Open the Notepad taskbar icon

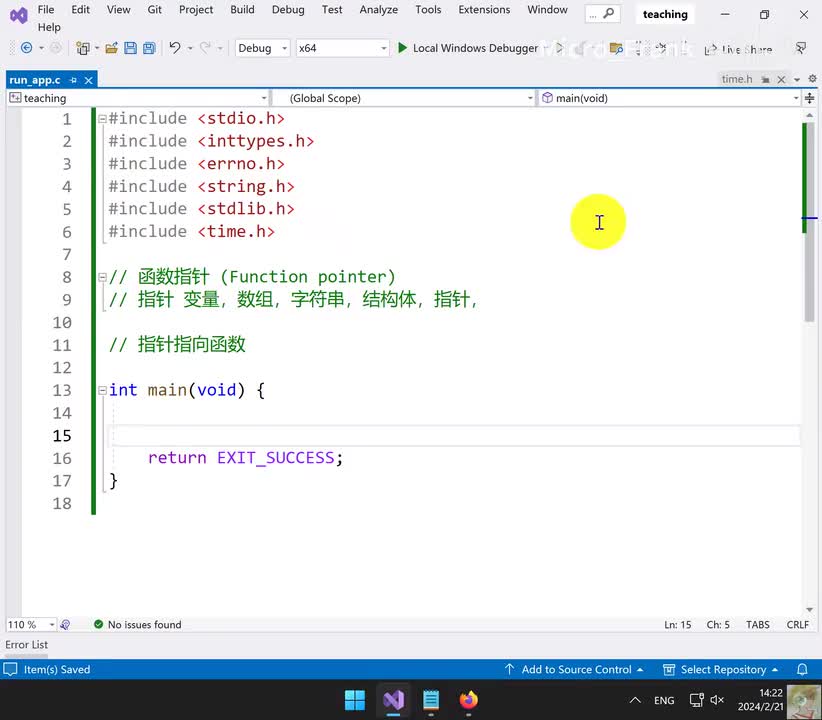tap(431, 700)
